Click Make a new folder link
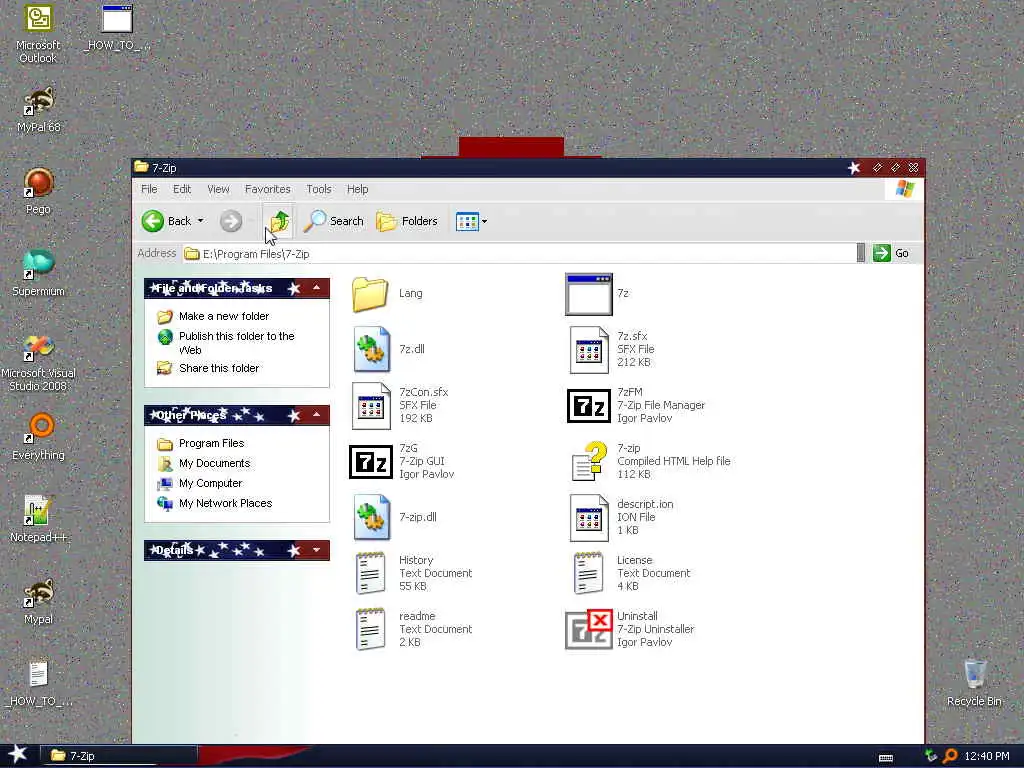This screenshot has height=768, width=1024. 224,316
